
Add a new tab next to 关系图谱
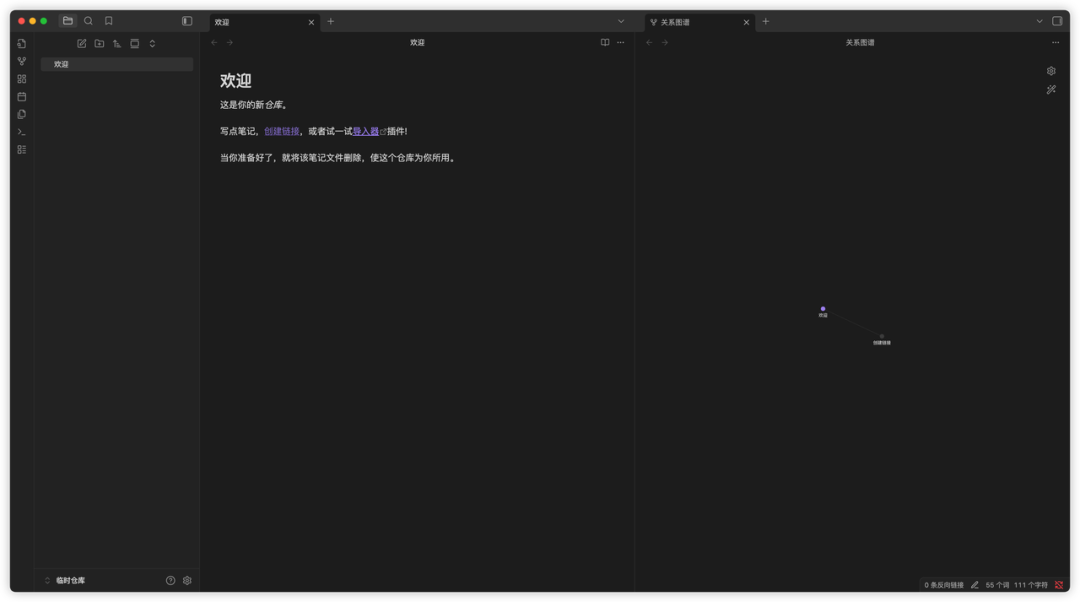[765, 21]
